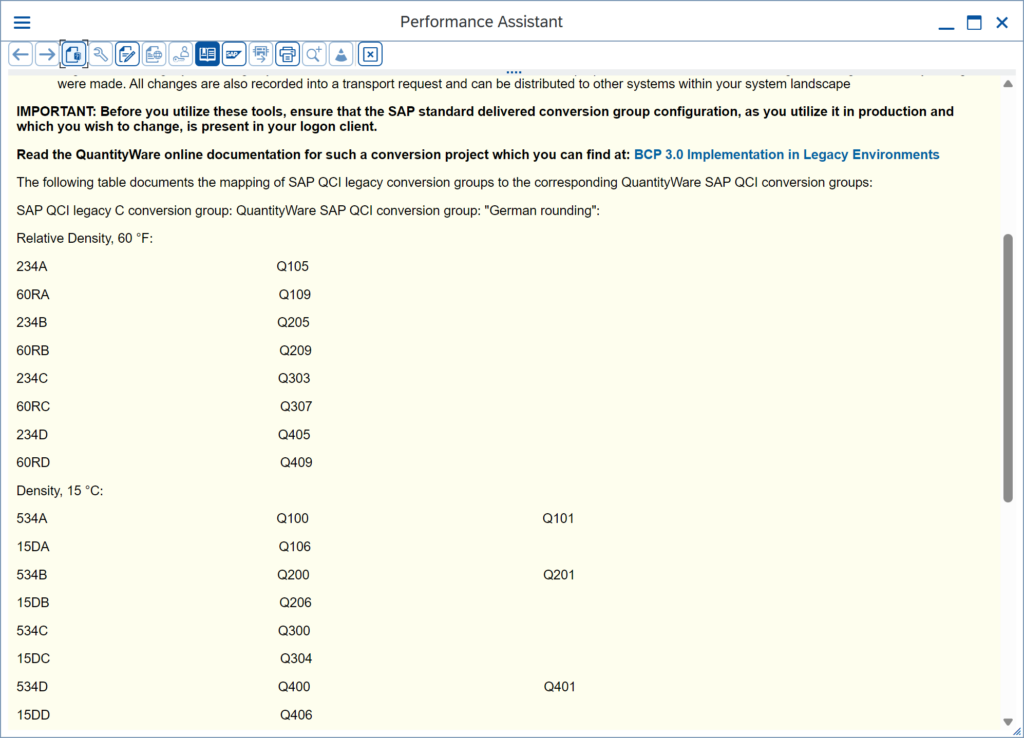Select the value Q406
This screenshot has height=738, width=1024.
[296, 715]
